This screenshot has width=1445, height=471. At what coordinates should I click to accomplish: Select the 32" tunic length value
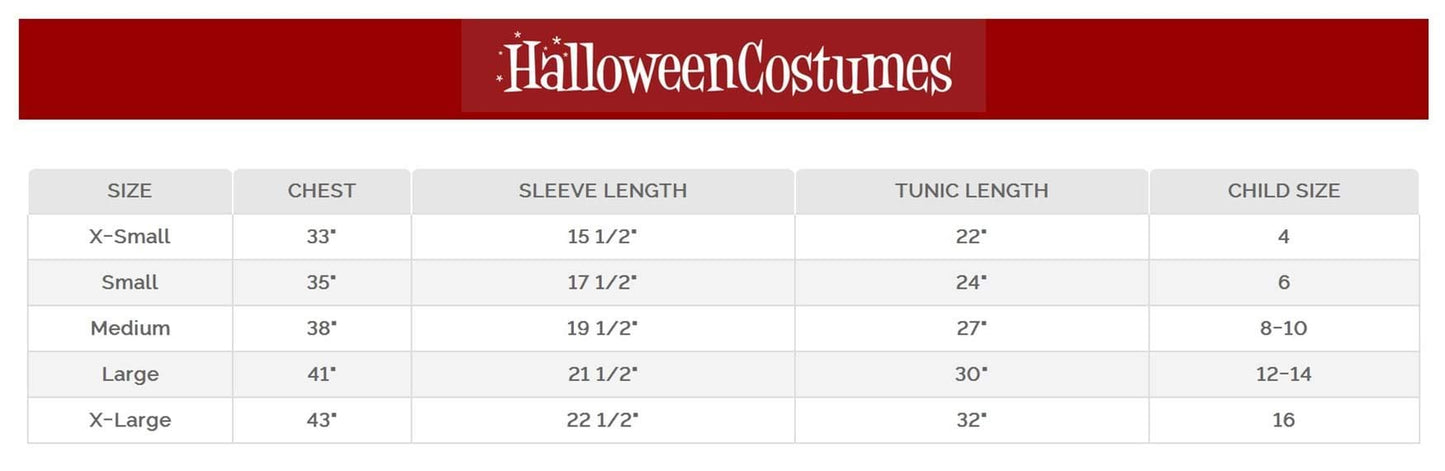(x=971, y=420)
